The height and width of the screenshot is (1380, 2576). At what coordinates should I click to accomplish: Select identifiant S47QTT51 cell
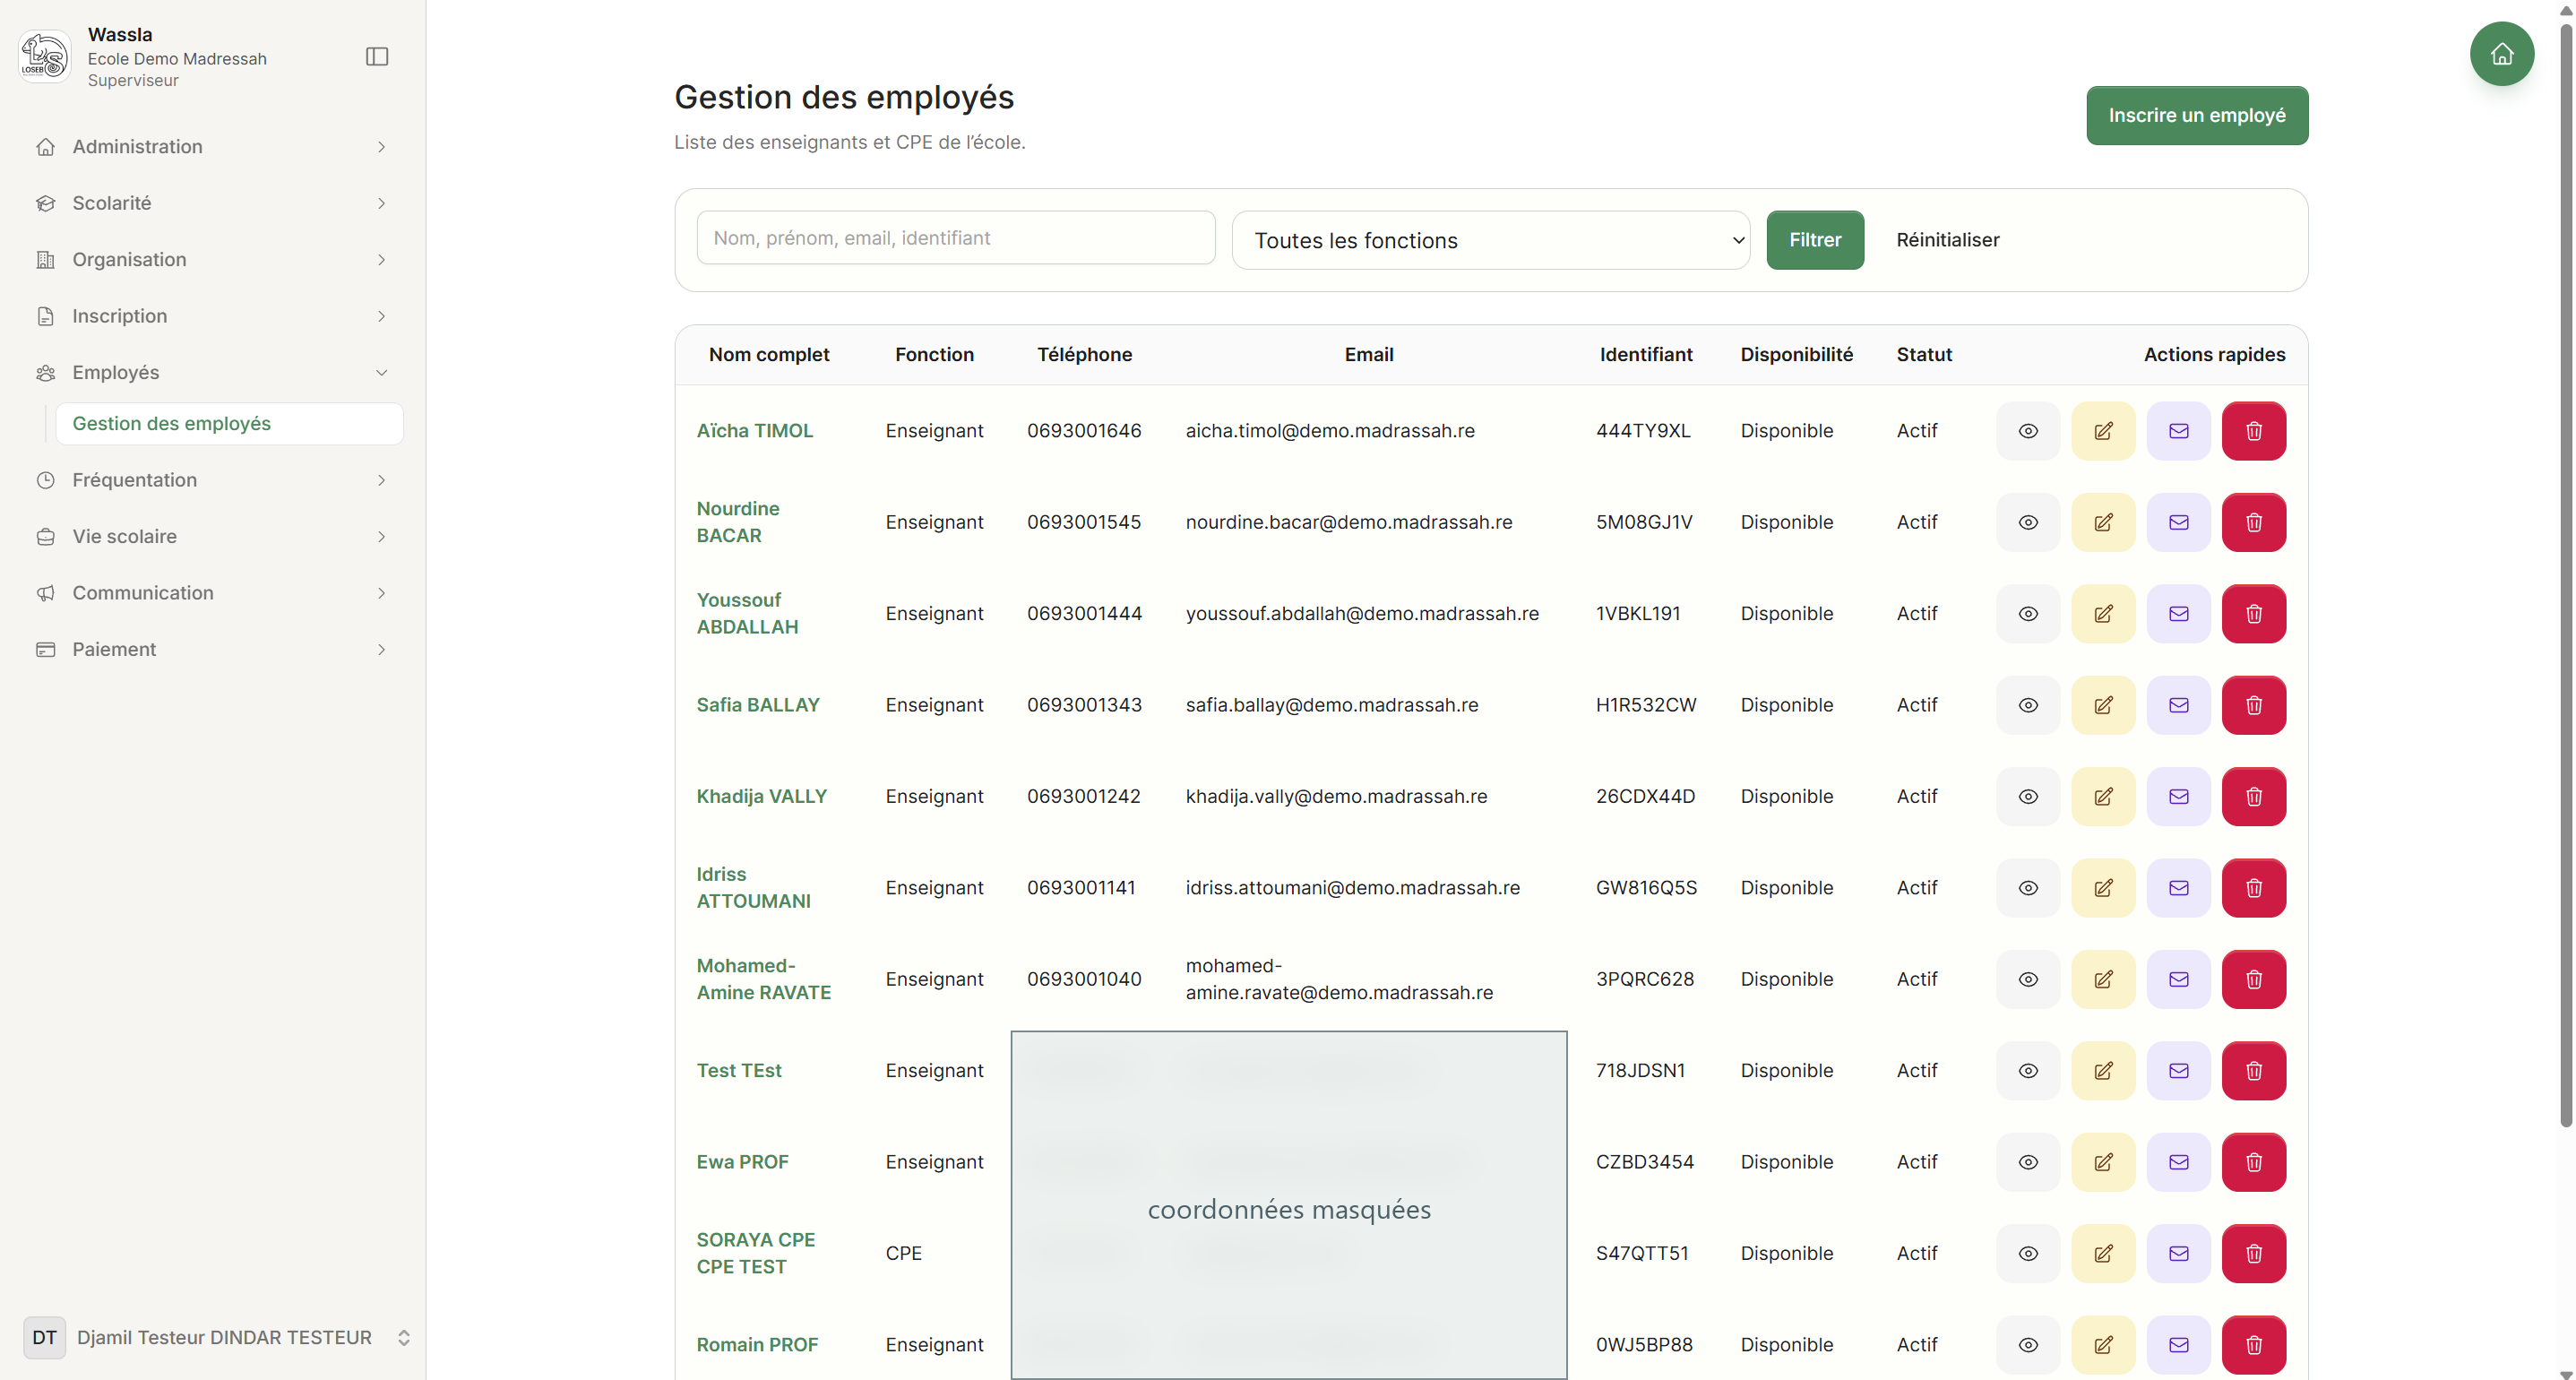tap(1641, 1254)
